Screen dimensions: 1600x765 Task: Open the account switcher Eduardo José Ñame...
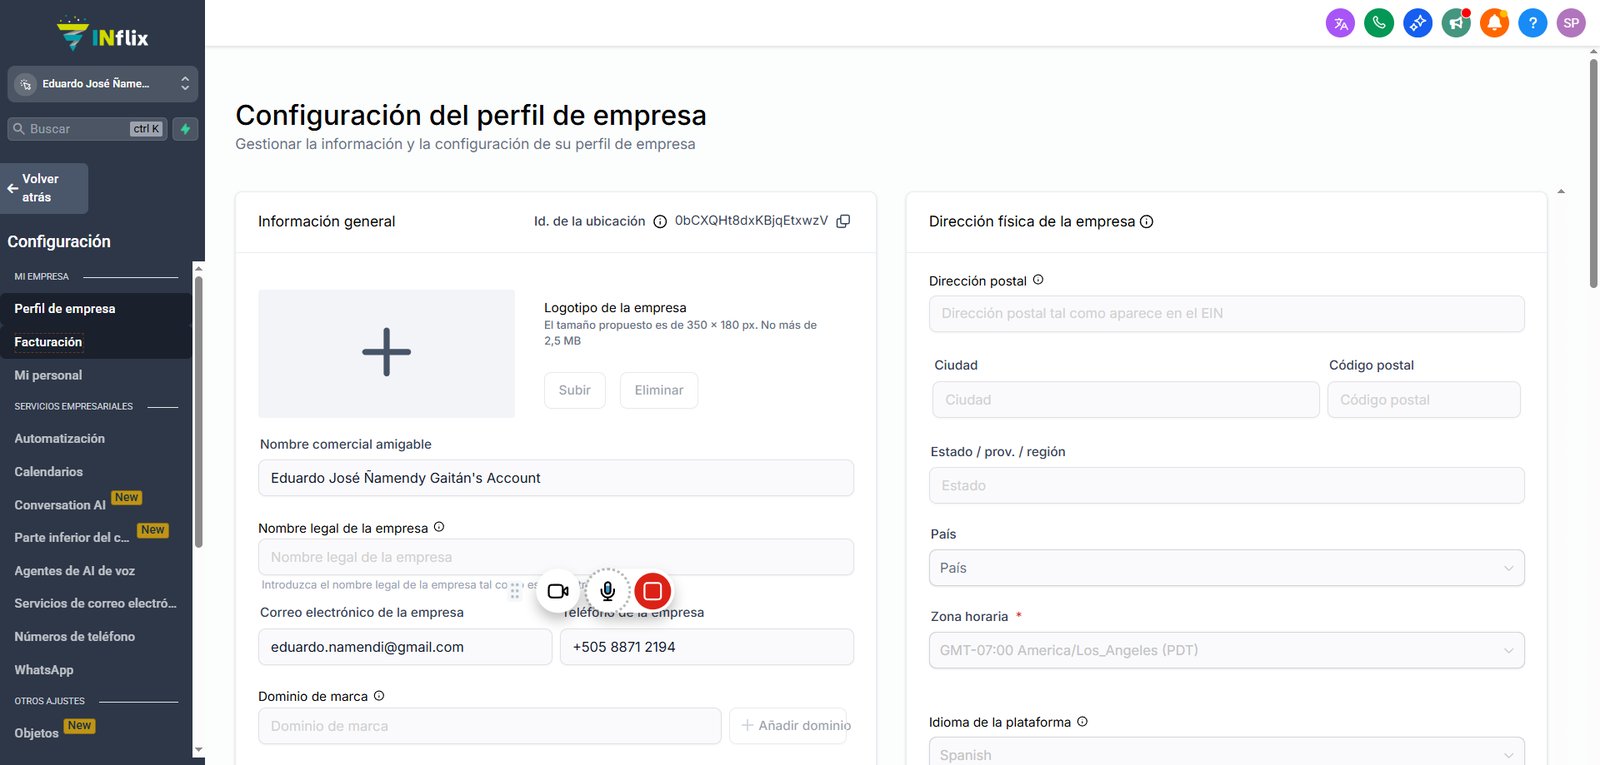tap(102, 84)
